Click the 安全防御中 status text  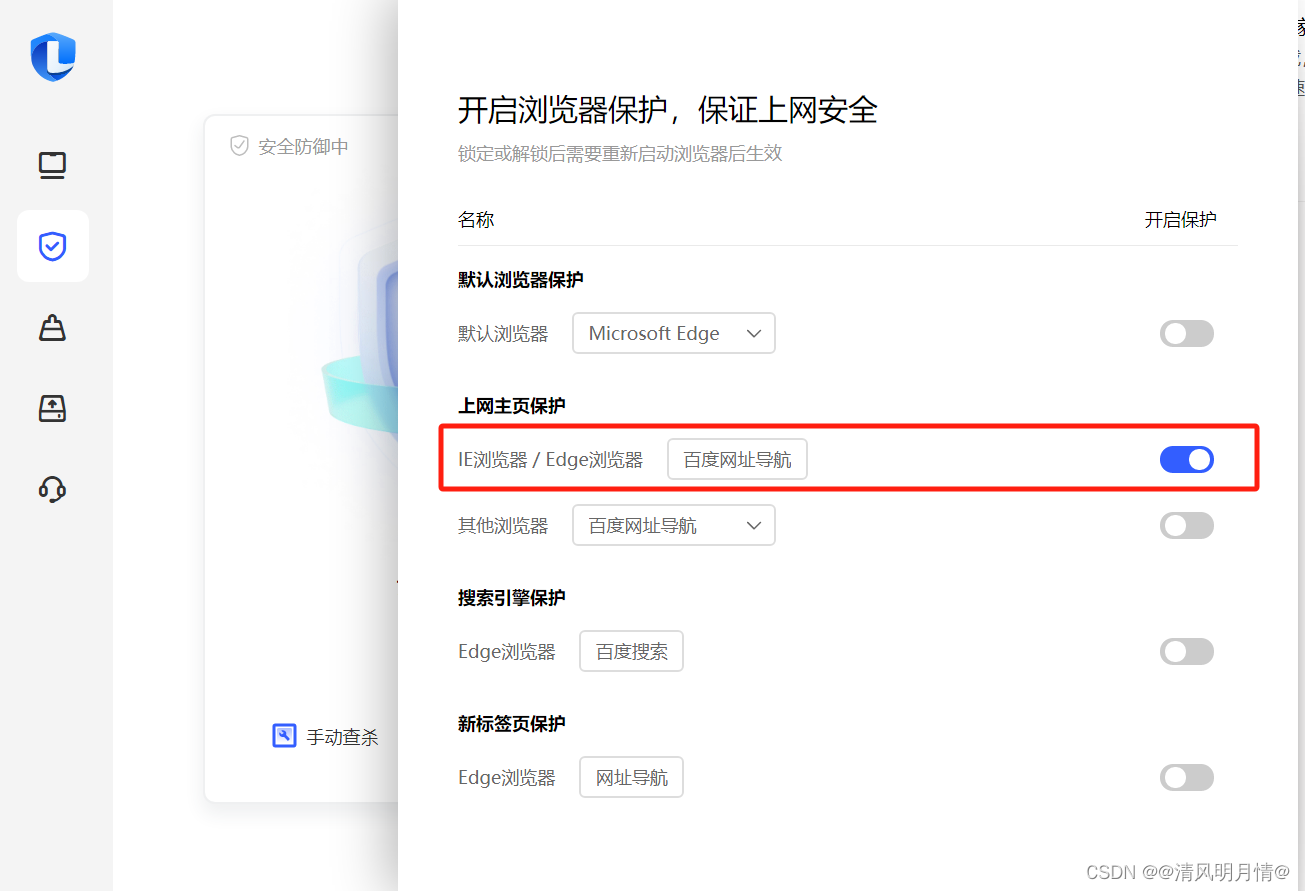304,147
